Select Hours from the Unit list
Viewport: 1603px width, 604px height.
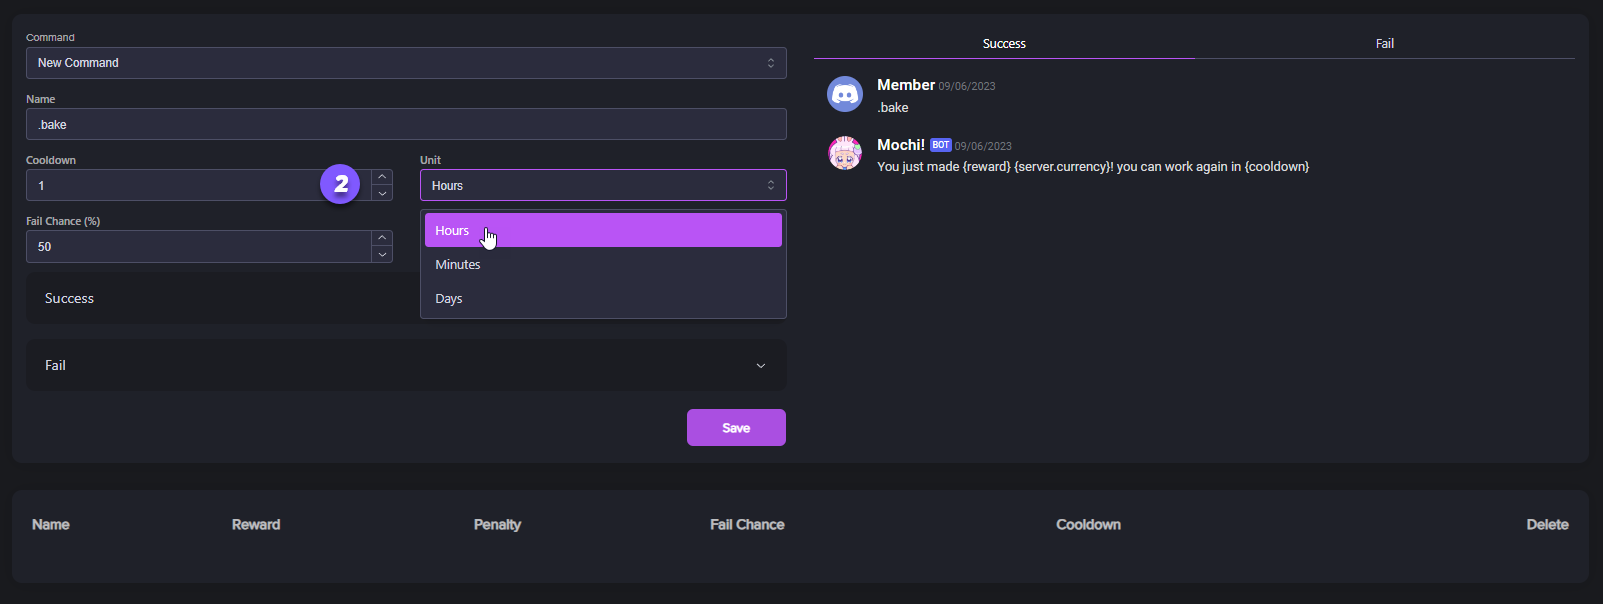pos(602,230)
